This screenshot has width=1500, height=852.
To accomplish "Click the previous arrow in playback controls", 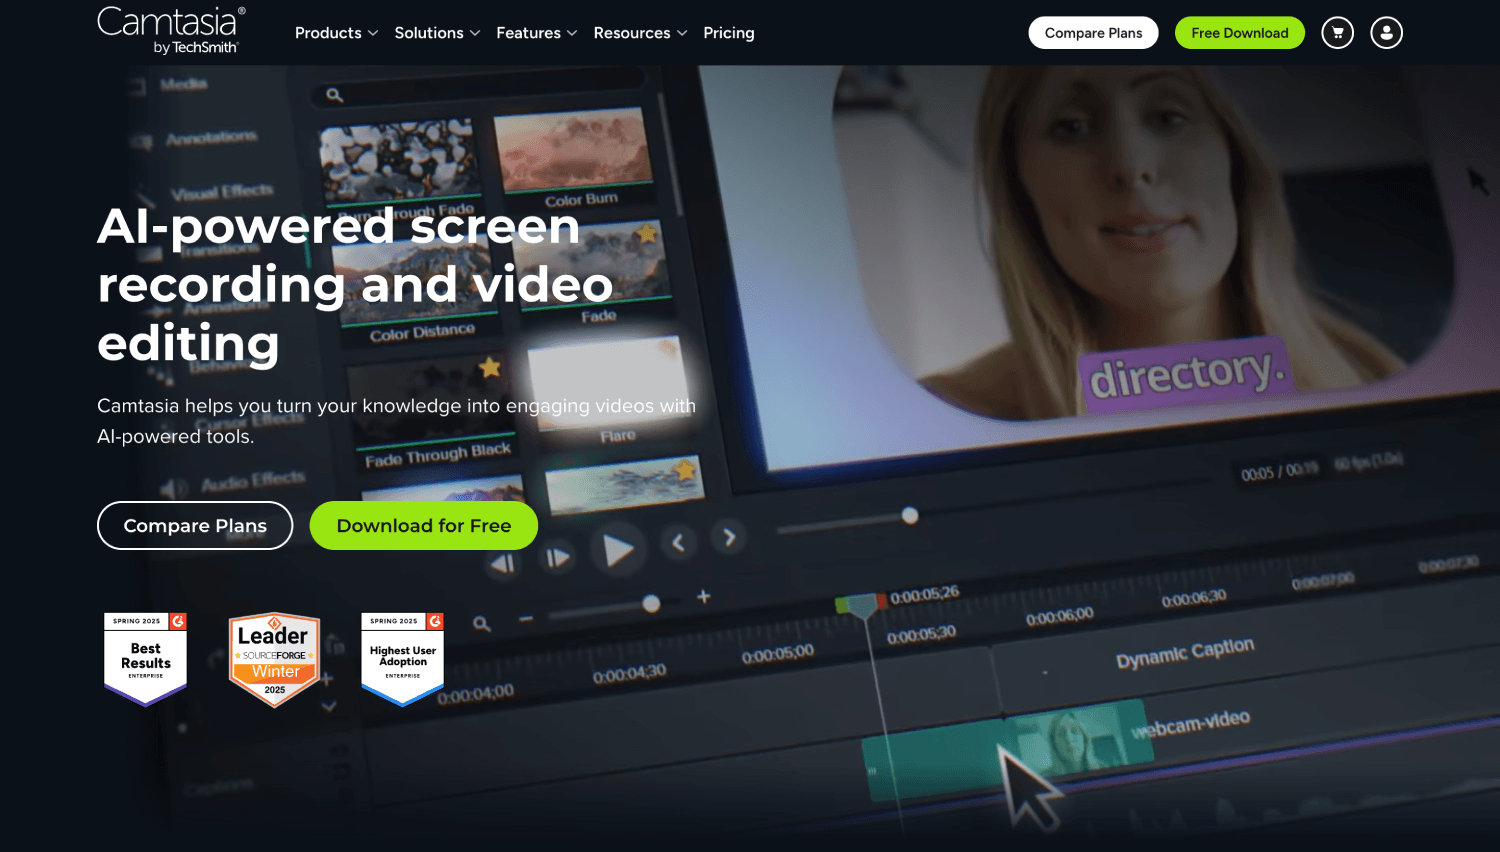I will click(678, 542).
